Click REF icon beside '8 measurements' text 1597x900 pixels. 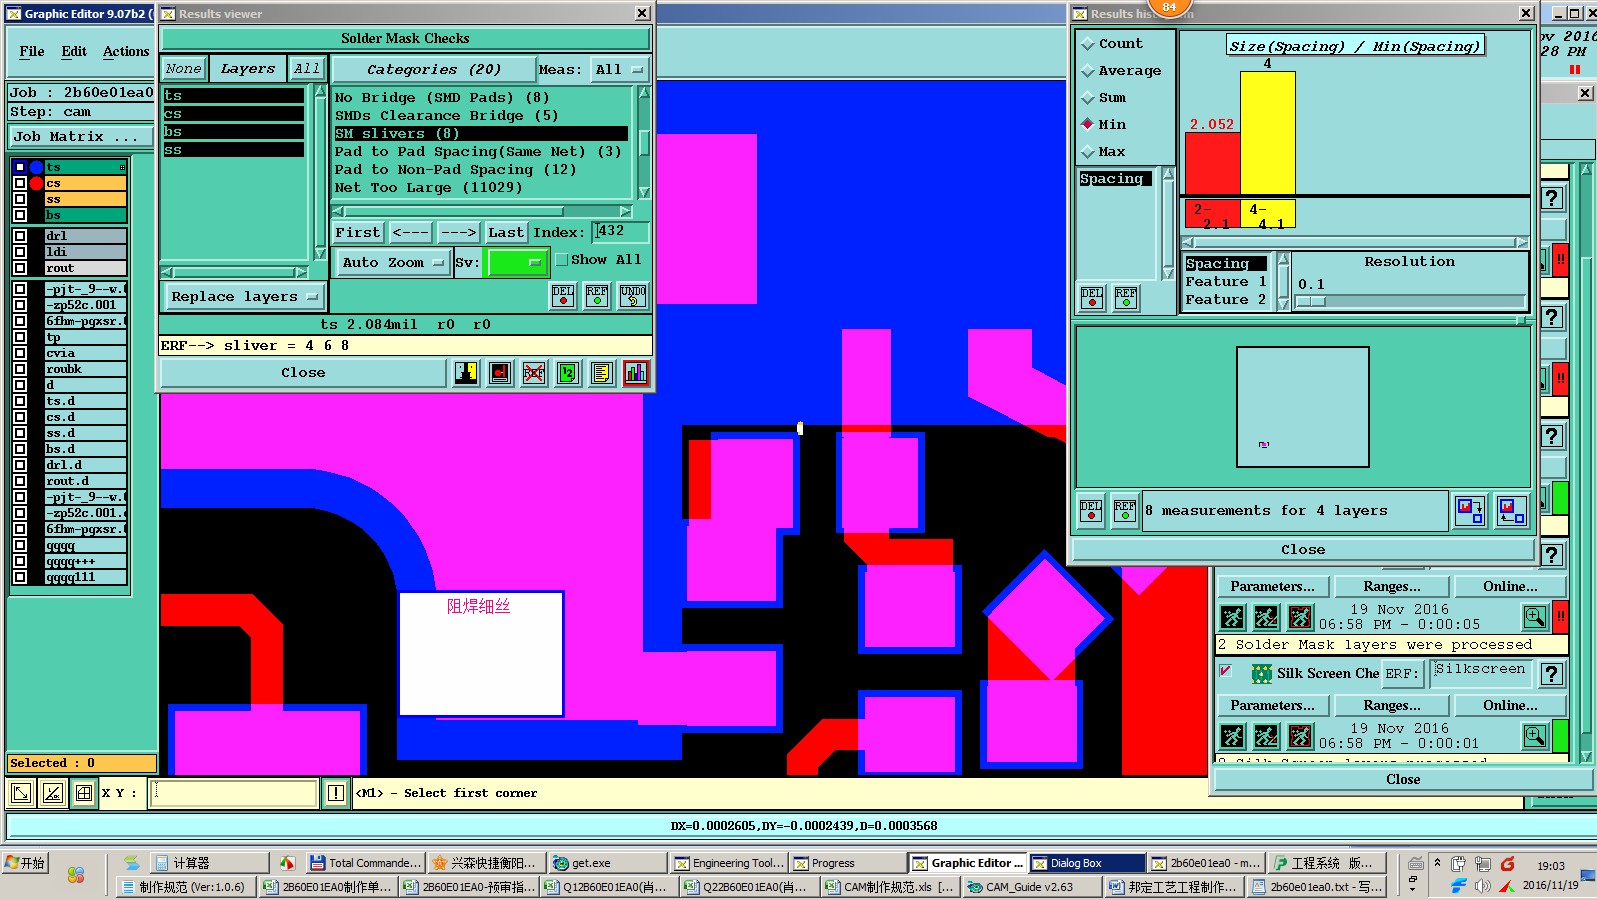click(x=1125, y=510)
